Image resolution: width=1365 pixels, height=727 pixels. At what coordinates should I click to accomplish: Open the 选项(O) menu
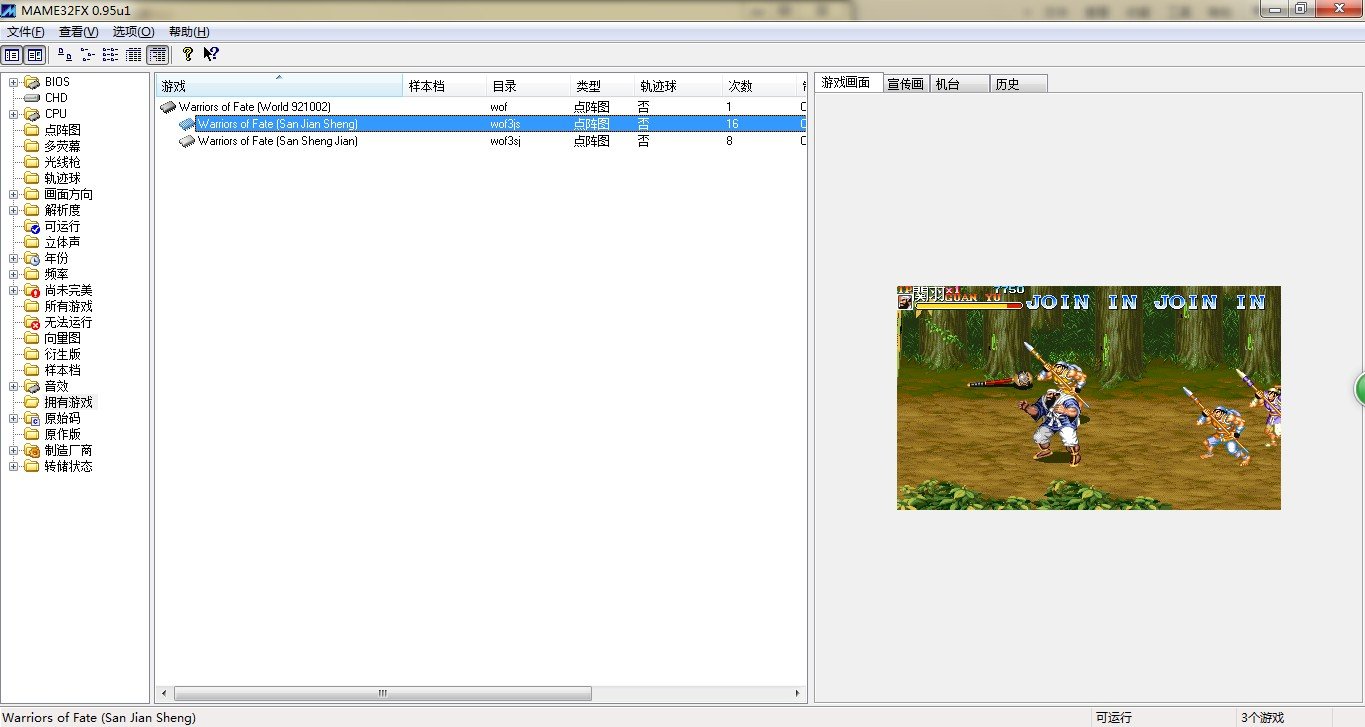[133, 32]
